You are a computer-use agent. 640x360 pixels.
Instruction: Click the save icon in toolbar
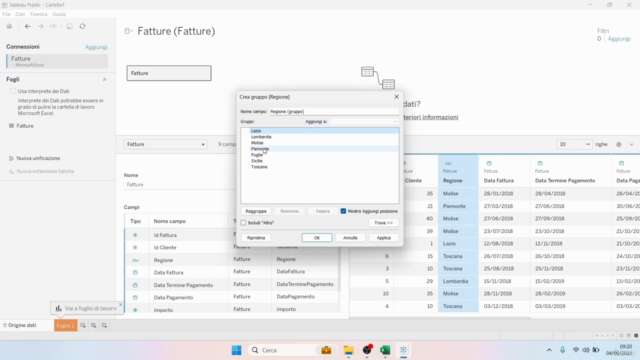tap(70, 26)
